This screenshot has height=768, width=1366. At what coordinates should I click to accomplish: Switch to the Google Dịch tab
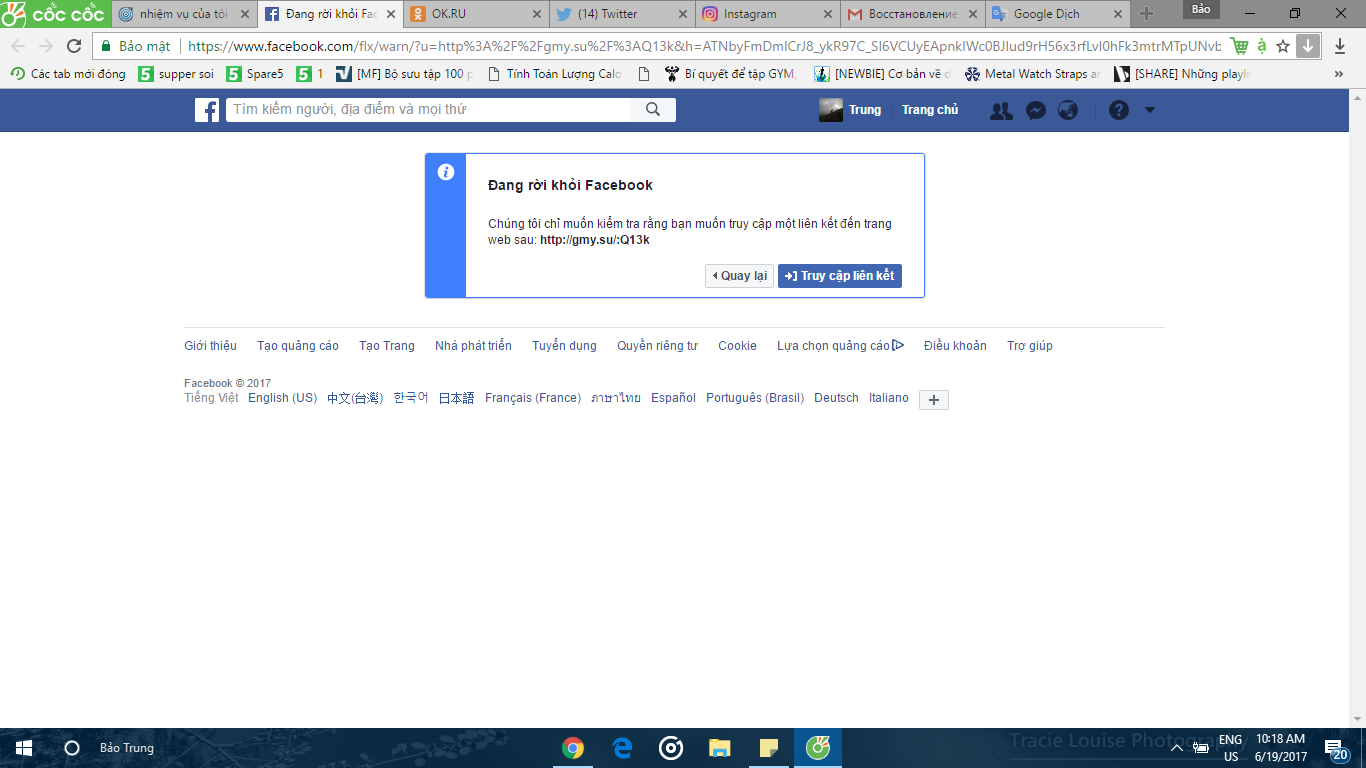1057,14
